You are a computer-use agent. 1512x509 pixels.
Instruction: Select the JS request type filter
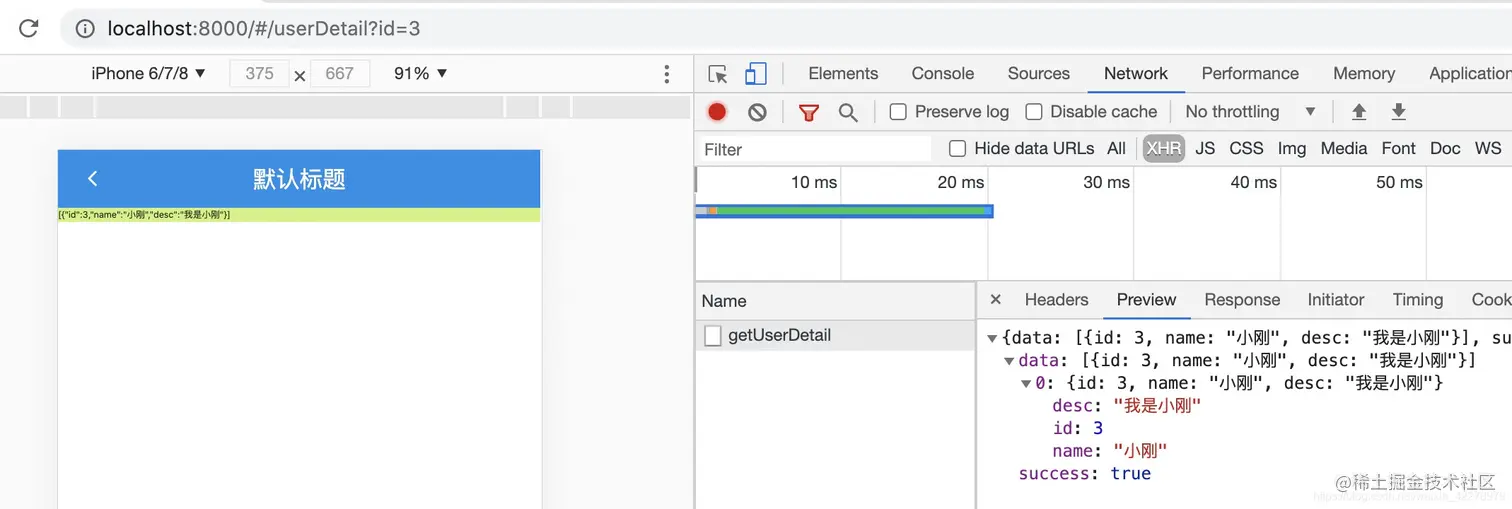1205,148
